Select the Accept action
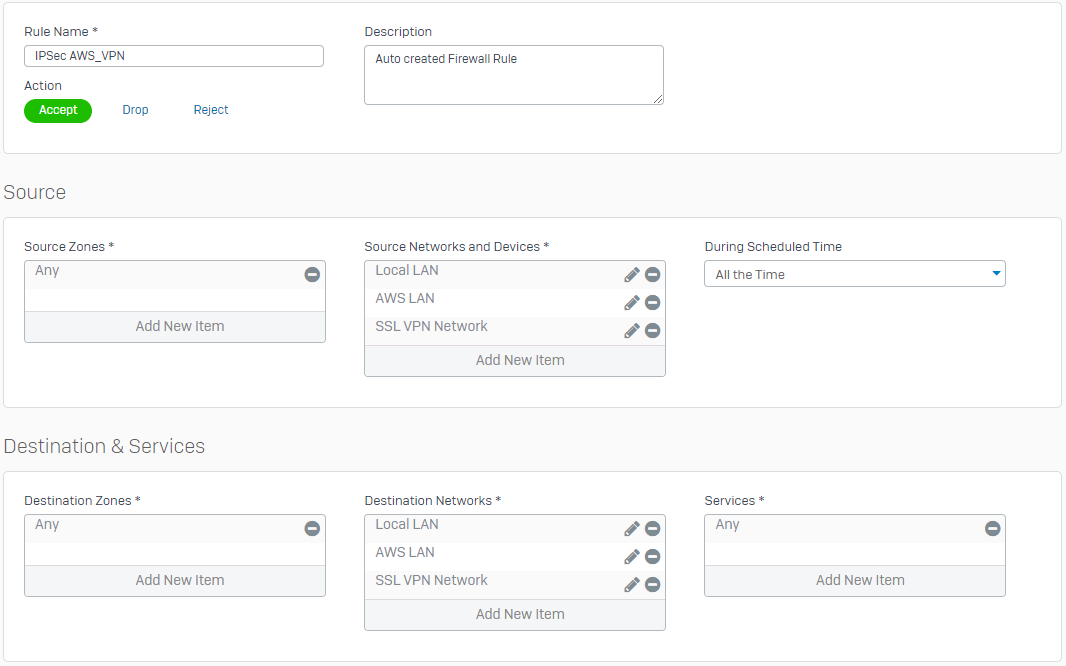The width and height of the screenshot is (1066, 666). 58,111
